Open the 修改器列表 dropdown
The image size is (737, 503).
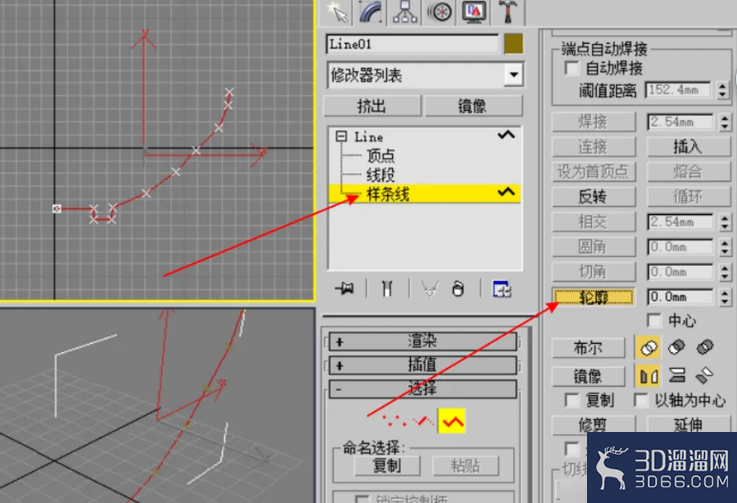(514, 75)
